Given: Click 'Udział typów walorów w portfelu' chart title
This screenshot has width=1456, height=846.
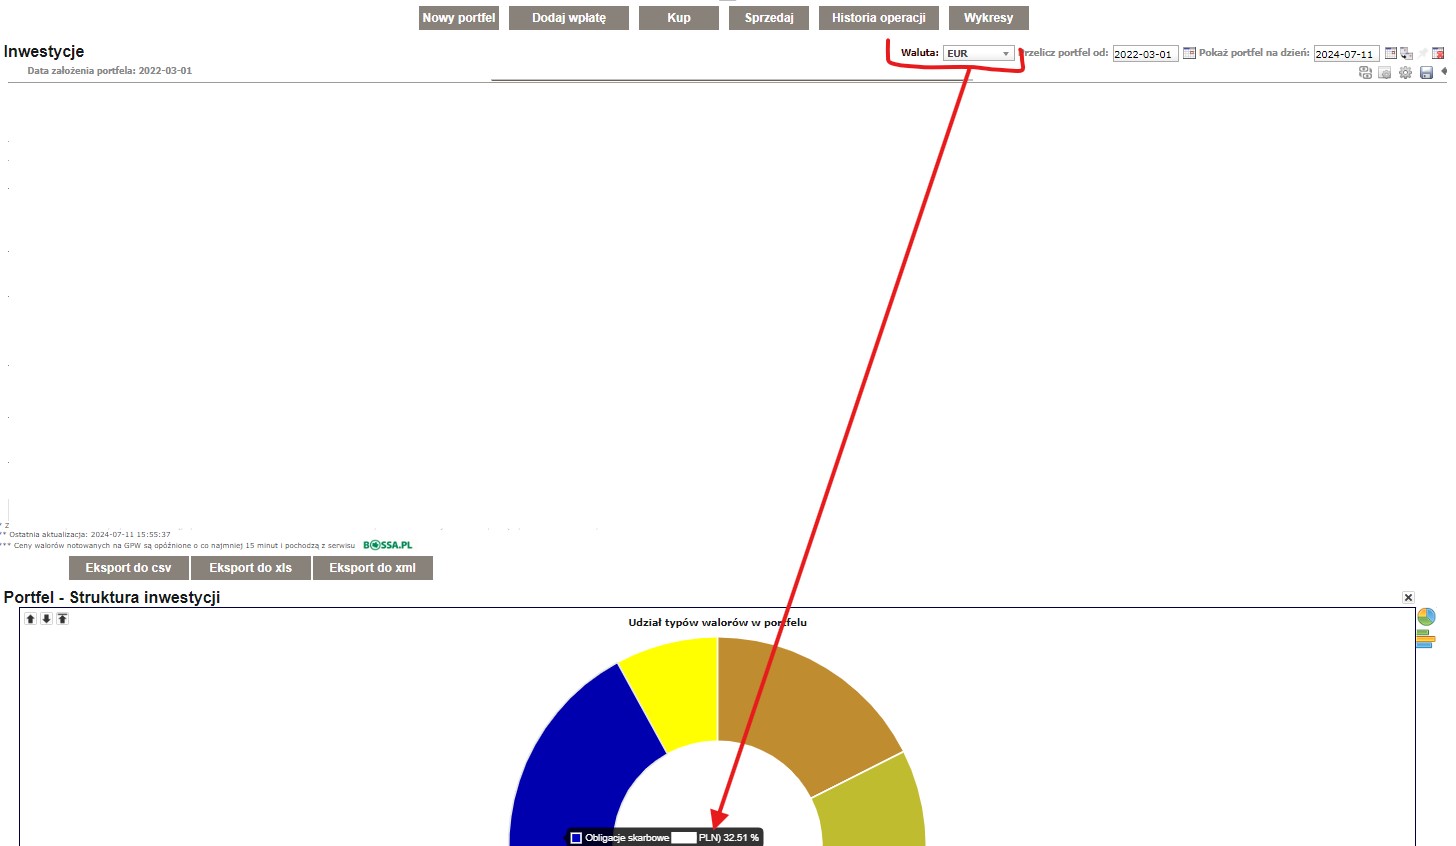Looking at the screenshot, I should 717,622.
